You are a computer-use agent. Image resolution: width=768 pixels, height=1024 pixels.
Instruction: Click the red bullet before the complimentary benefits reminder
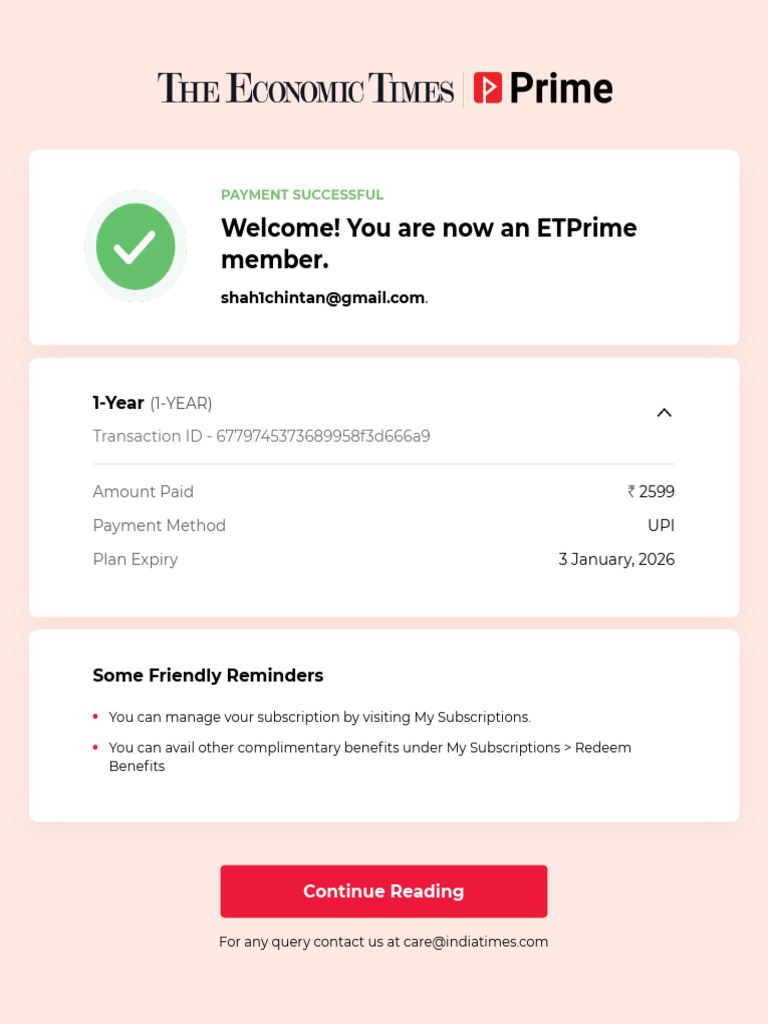pos(95,747)
